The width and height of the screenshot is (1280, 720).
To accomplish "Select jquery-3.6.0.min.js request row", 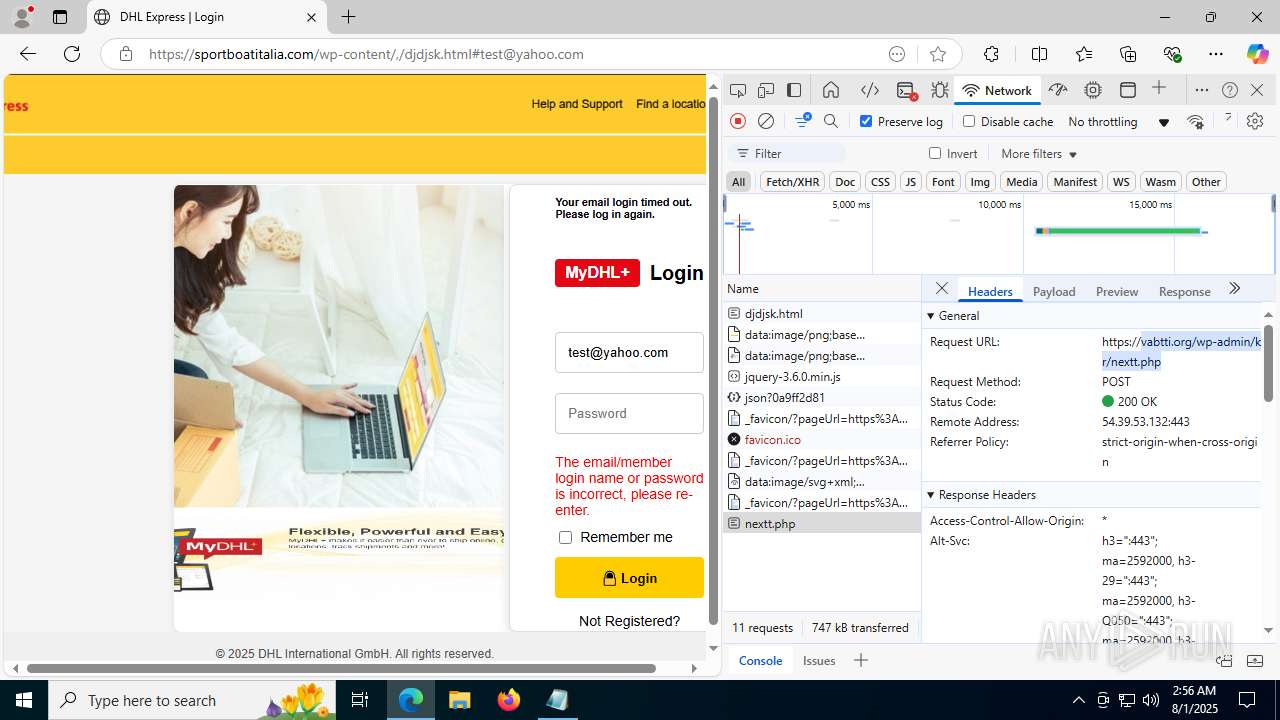I will pyautogui.click(x=821, y=376).
